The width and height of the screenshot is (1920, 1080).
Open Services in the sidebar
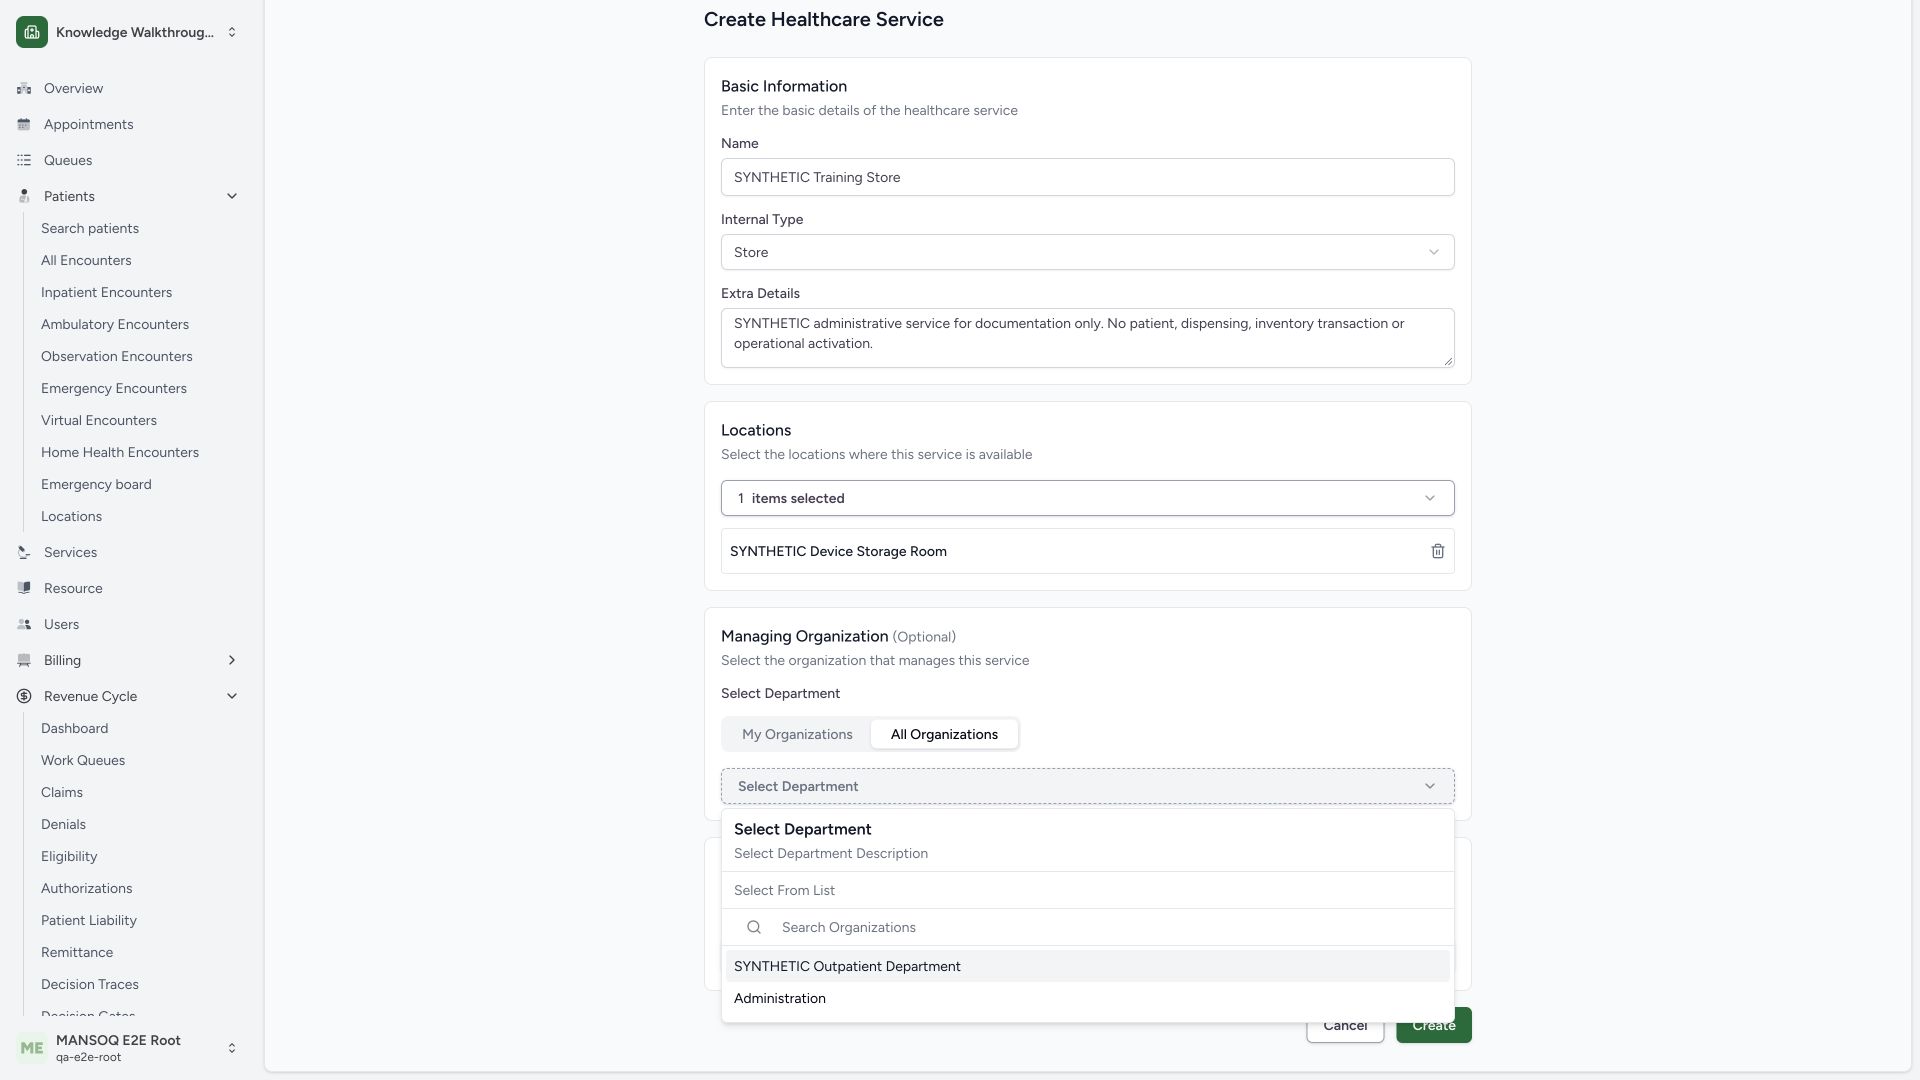70,552
